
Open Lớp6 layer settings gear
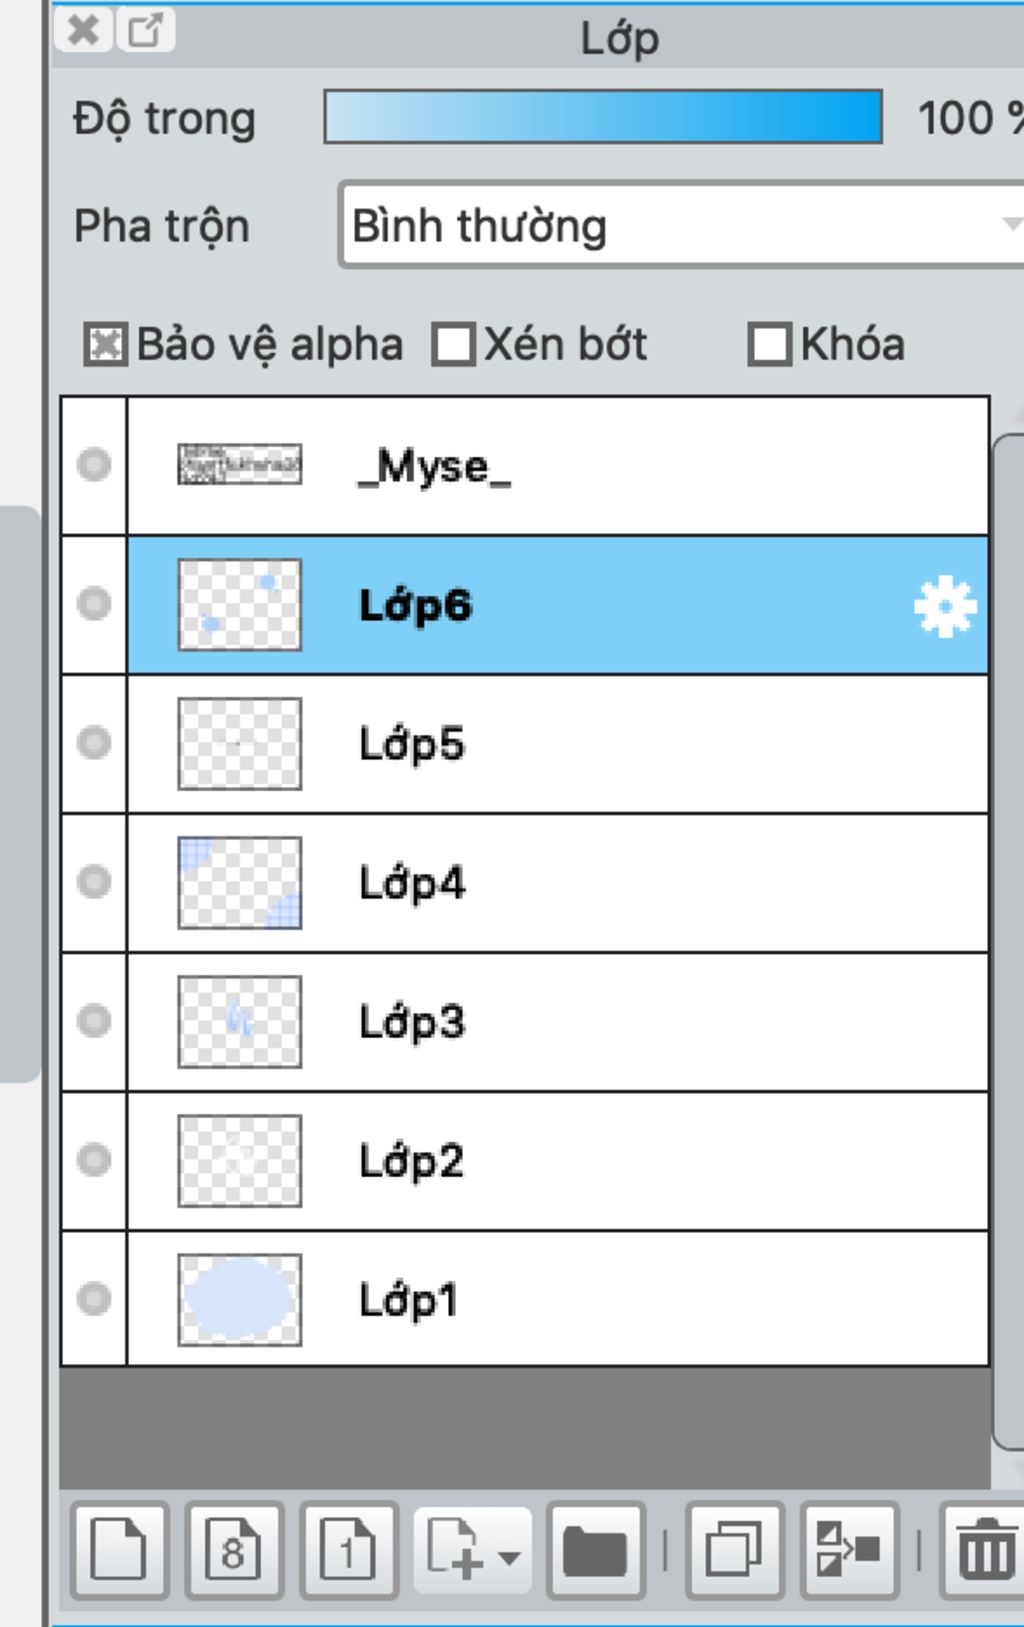(945, 606)
